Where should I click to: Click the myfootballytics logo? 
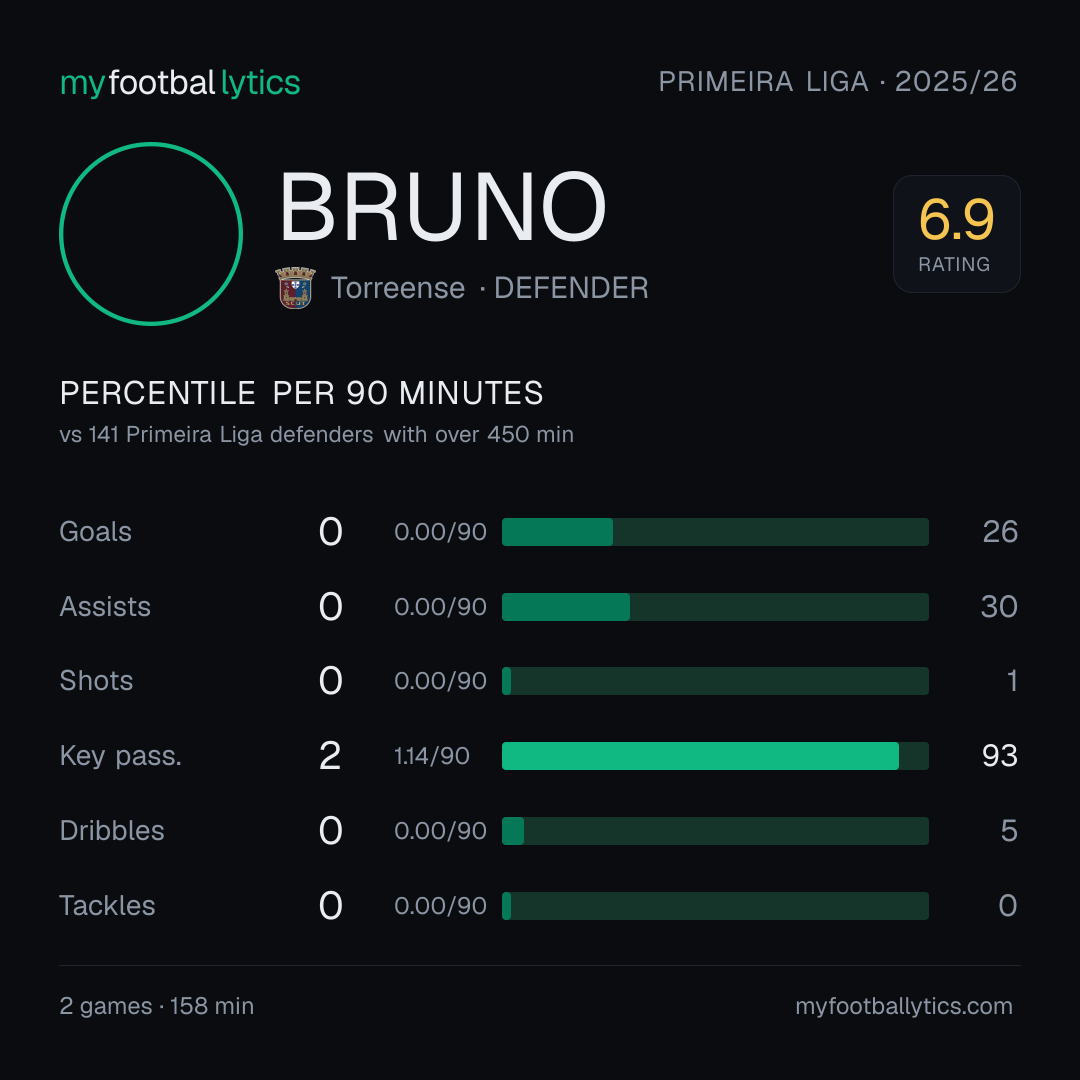[180, 83]
